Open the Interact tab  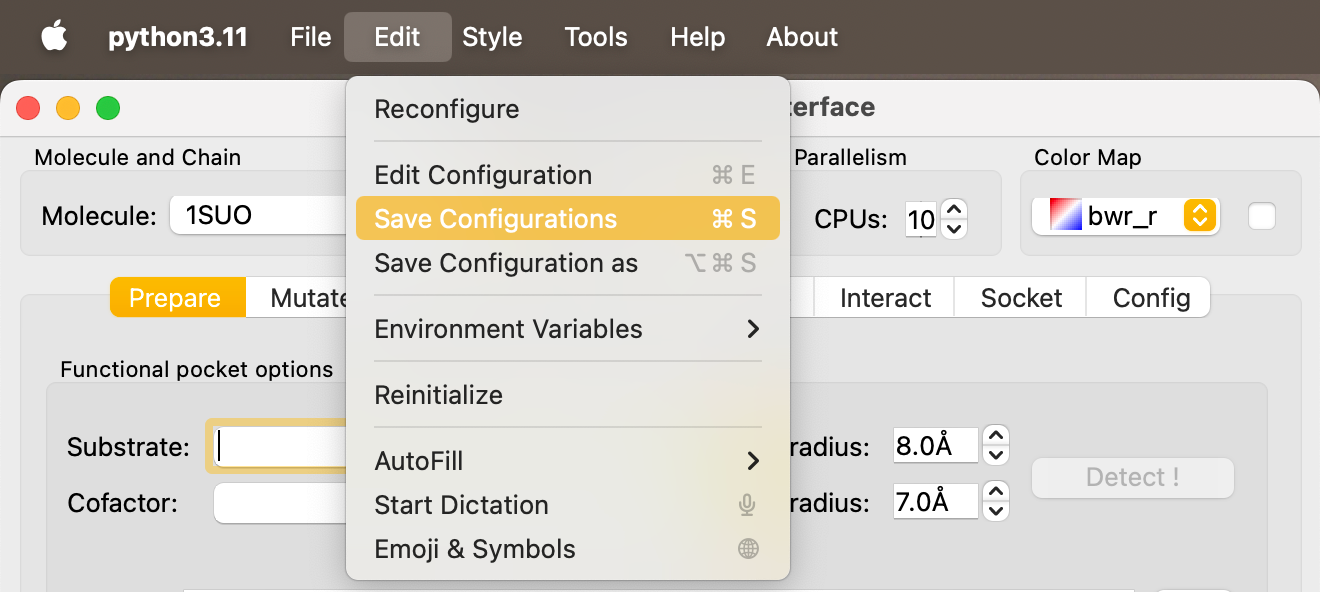885,298
